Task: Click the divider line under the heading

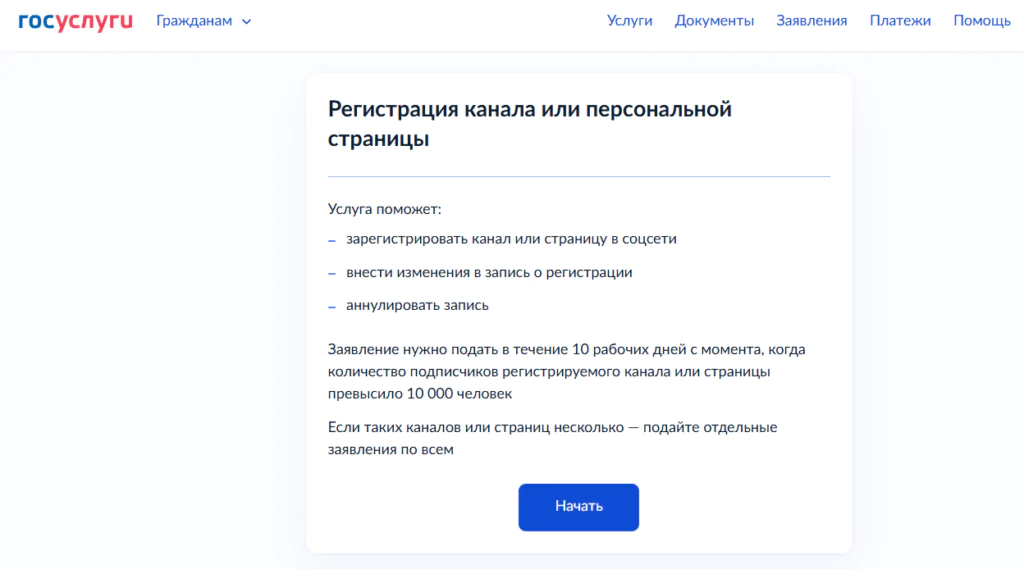Action: (579, 176)
